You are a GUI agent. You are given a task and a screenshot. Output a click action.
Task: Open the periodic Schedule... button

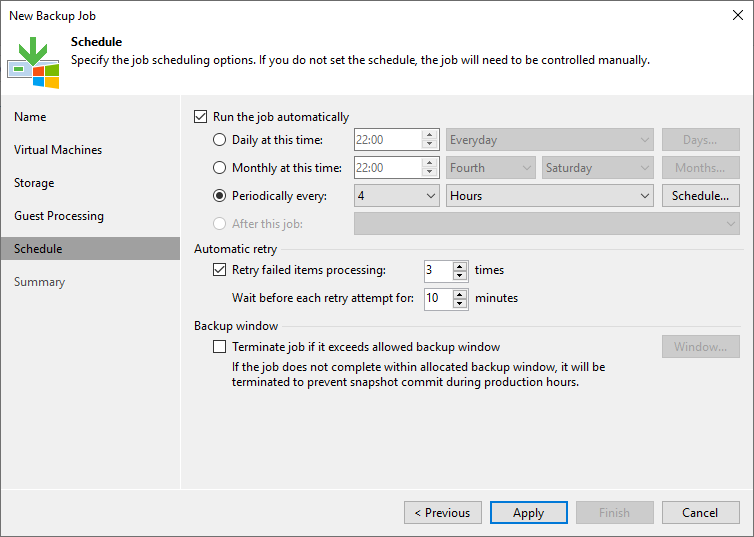tap(701, 196)
